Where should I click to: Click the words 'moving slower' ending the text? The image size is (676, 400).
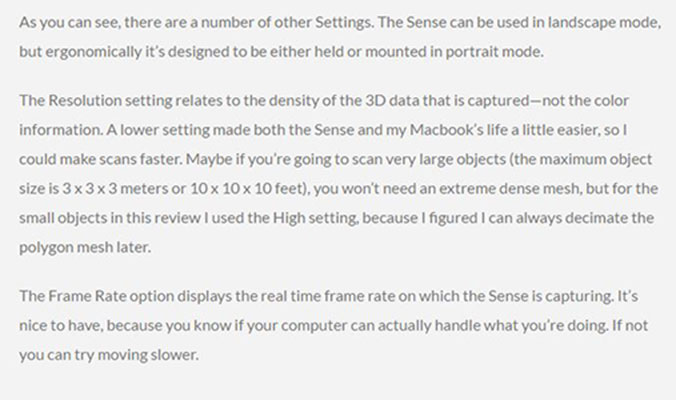point(148,355)
